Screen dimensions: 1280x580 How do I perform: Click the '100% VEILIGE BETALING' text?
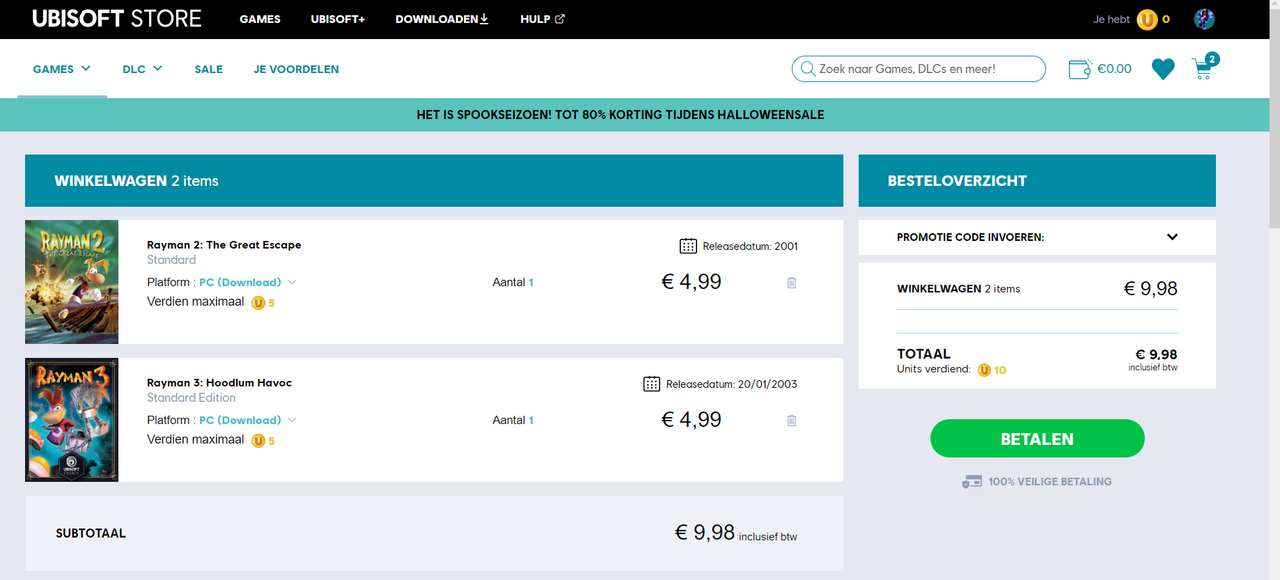1050,482
